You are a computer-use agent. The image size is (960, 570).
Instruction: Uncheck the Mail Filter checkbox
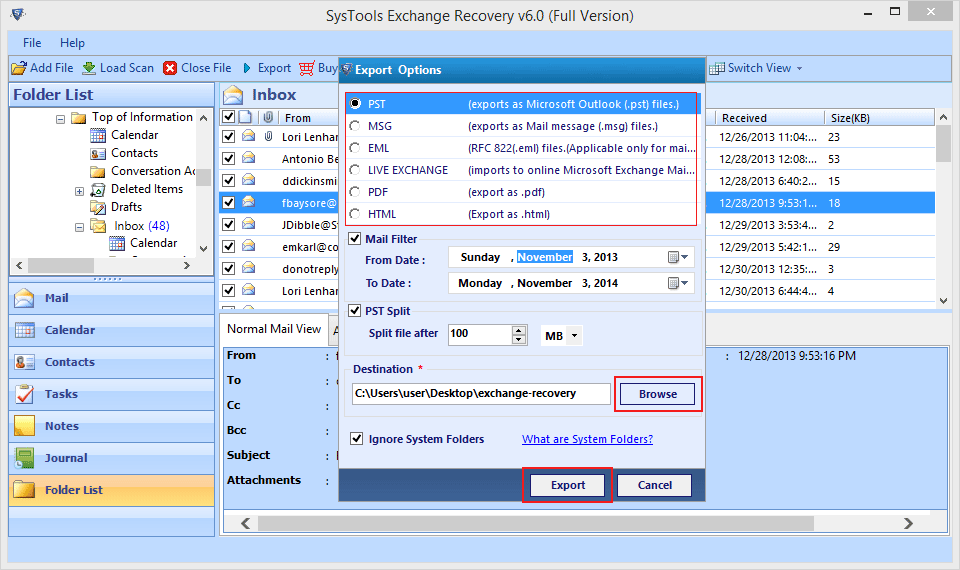click(356, 239)
